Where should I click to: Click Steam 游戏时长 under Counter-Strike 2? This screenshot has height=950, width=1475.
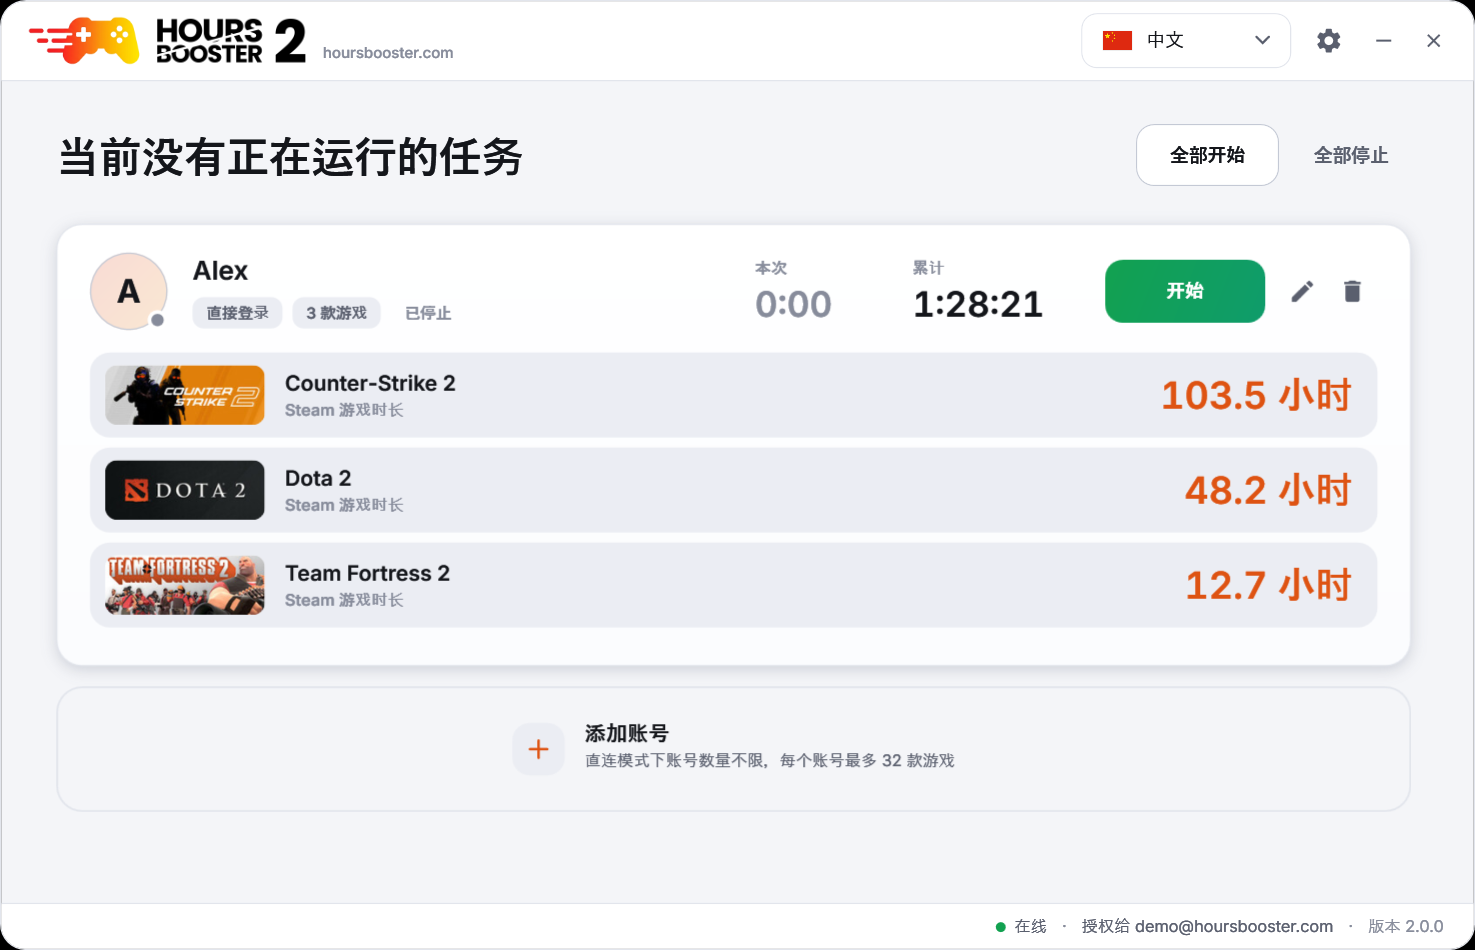pos(344,410)
